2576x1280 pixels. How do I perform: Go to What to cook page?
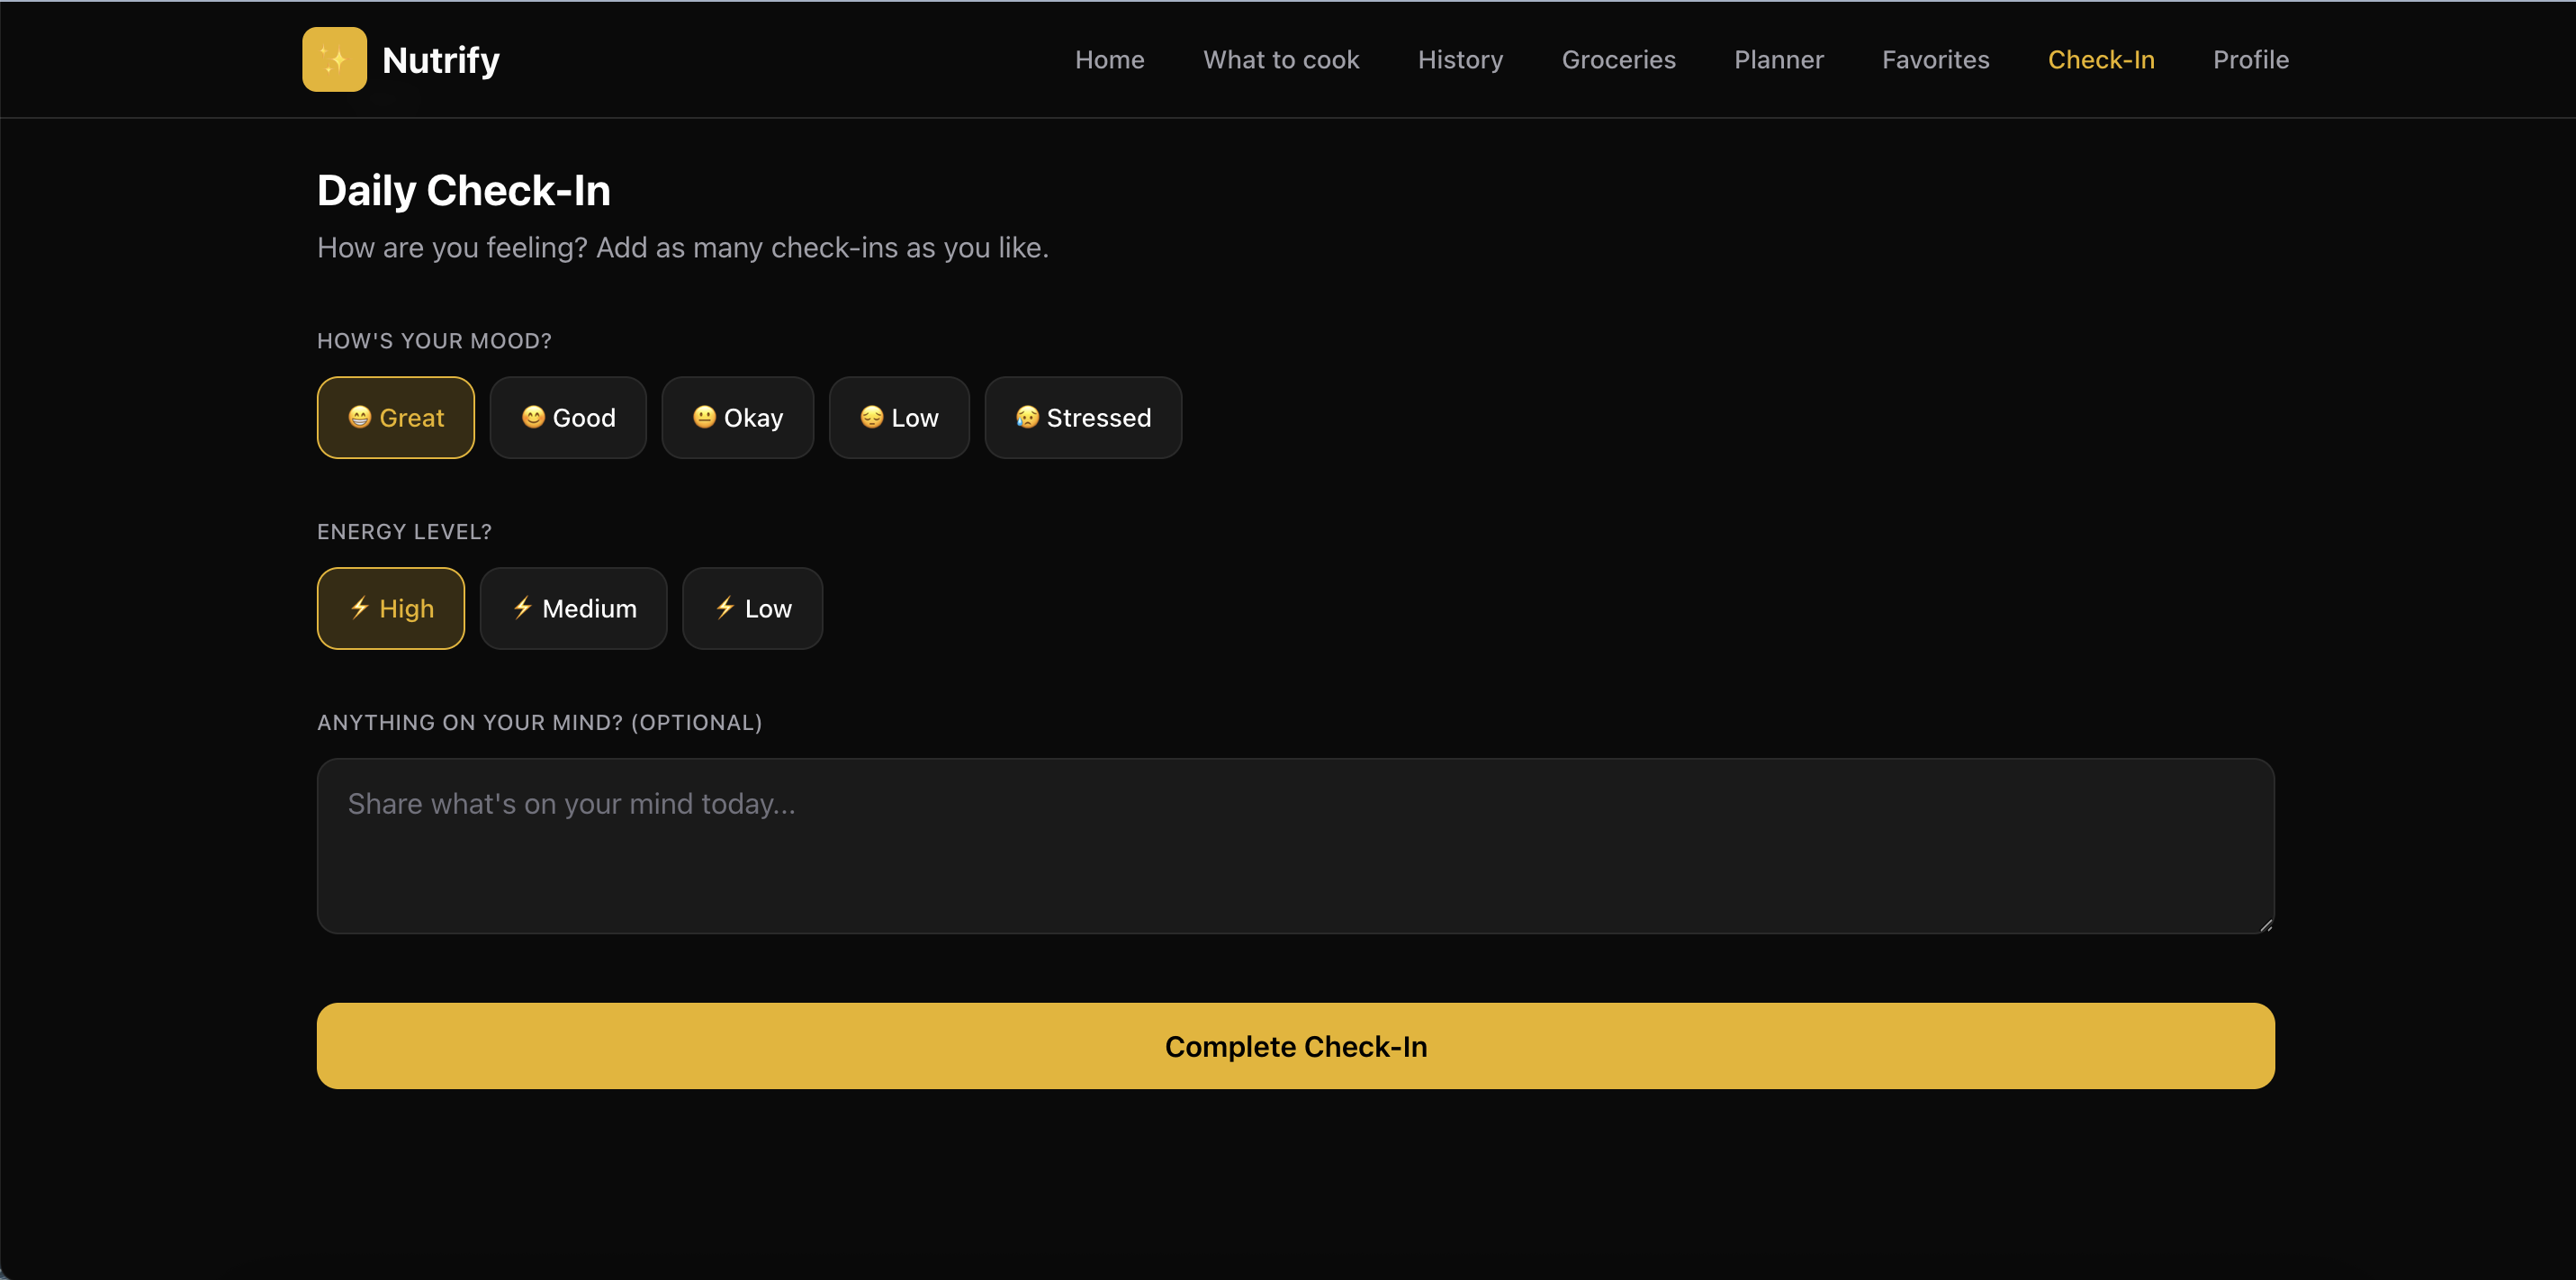pyautogui.click(x=1280, y=60)
